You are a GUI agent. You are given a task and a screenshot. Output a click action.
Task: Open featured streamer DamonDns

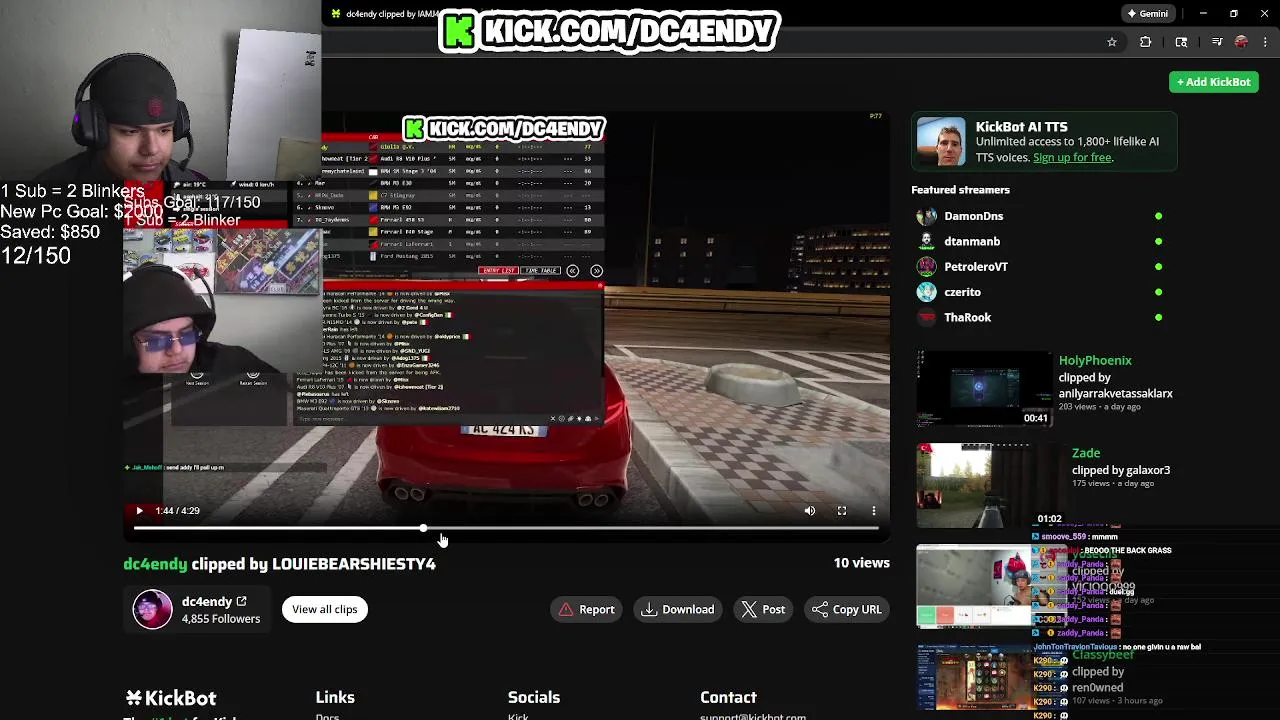coord(973,216)
